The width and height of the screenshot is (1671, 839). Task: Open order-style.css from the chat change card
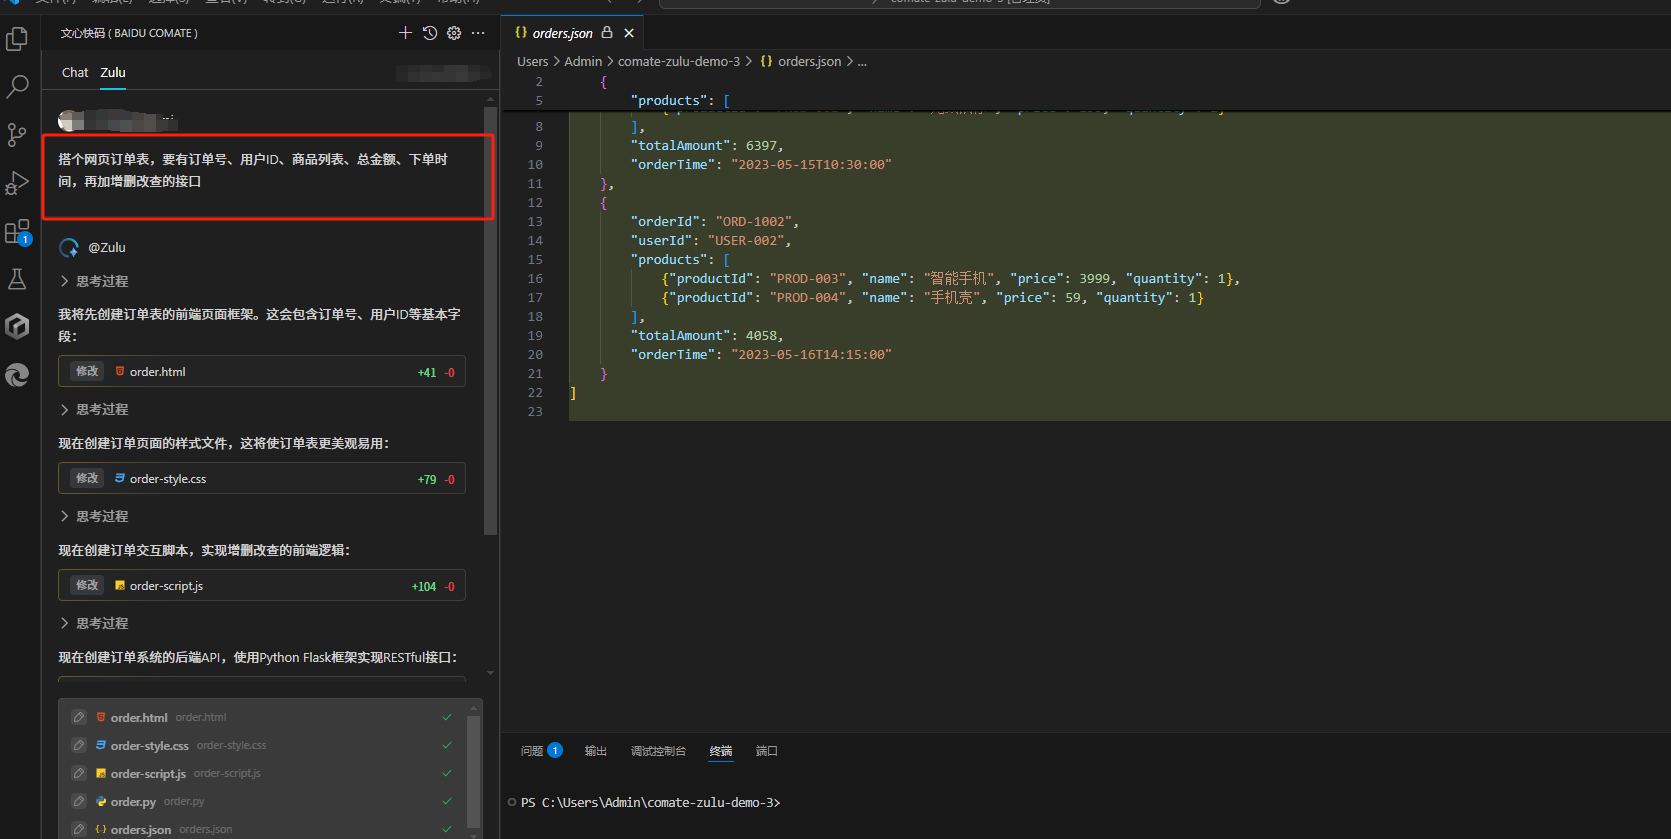tap(168, 479)
